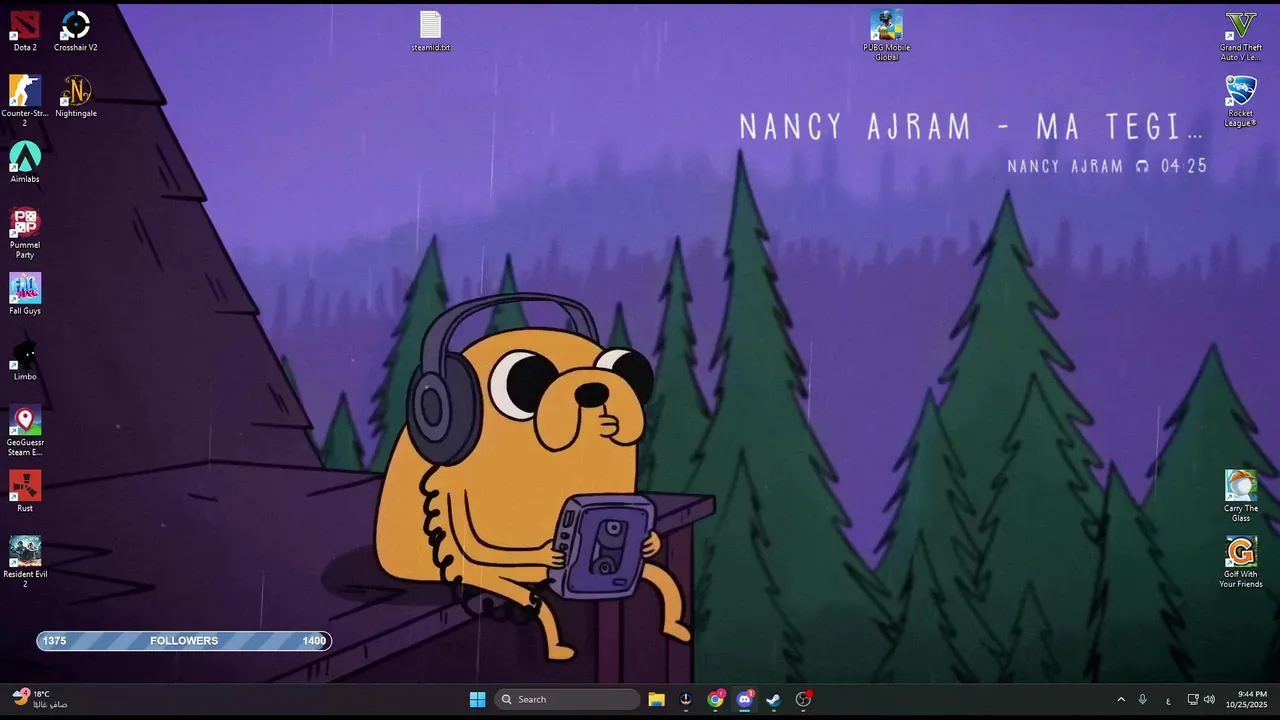Click the microphone tray icon

tap(1142, 699)
